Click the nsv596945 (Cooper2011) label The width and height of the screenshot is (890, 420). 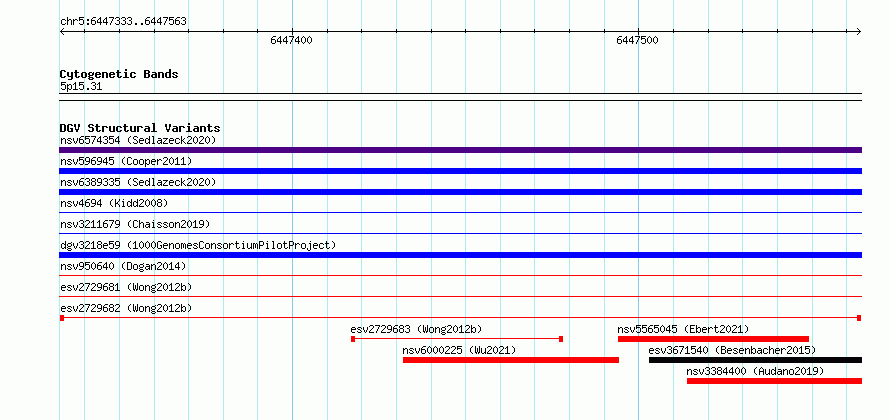tap(126, 161)
